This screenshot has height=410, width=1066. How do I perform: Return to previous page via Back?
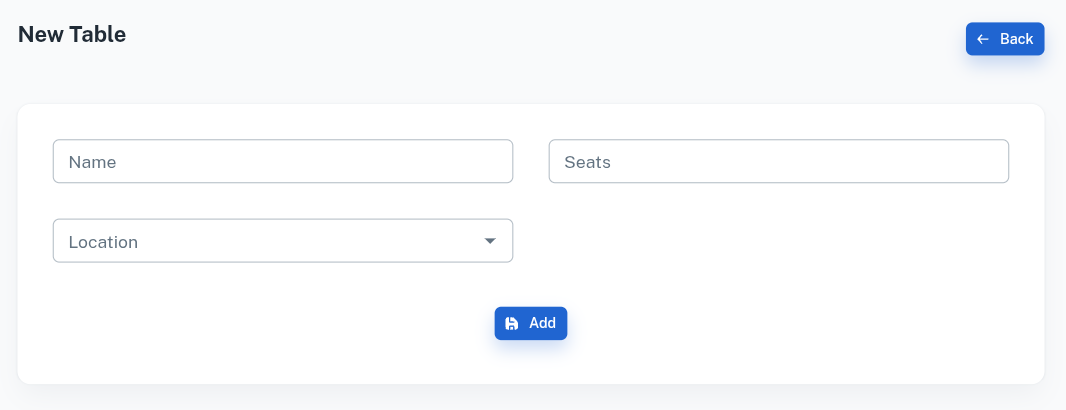pos(1005,39)
